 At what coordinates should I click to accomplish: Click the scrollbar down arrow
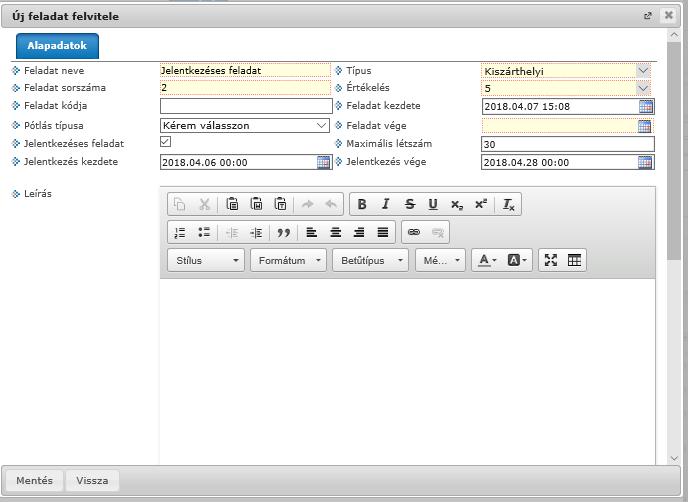click(x=674, y=459)
